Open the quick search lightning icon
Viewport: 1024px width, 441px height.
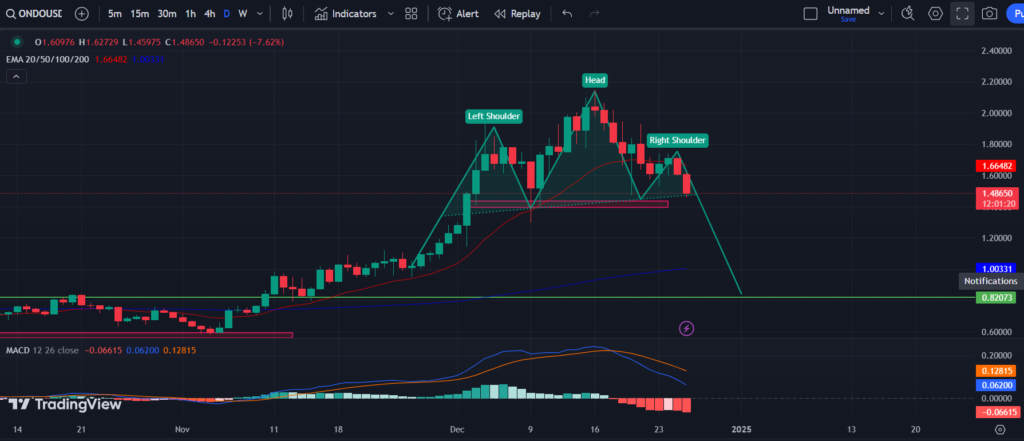point(908,14)
